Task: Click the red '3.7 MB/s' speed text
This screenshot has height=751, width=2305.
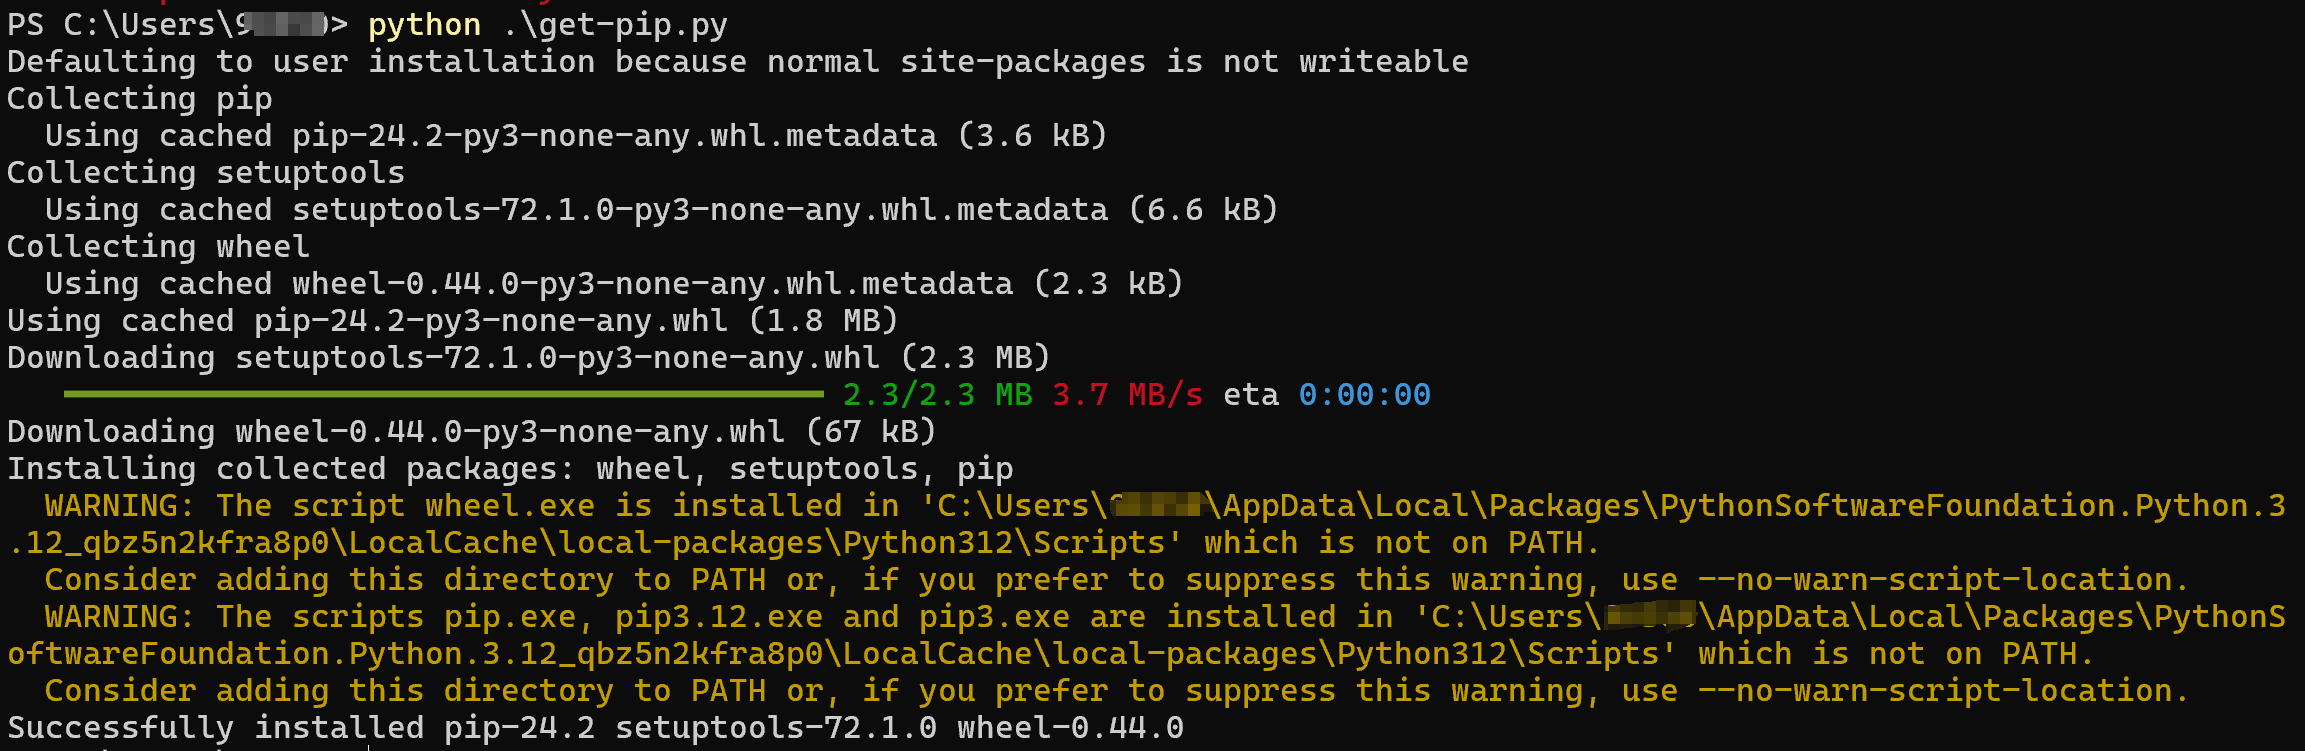Action: 1127,395
